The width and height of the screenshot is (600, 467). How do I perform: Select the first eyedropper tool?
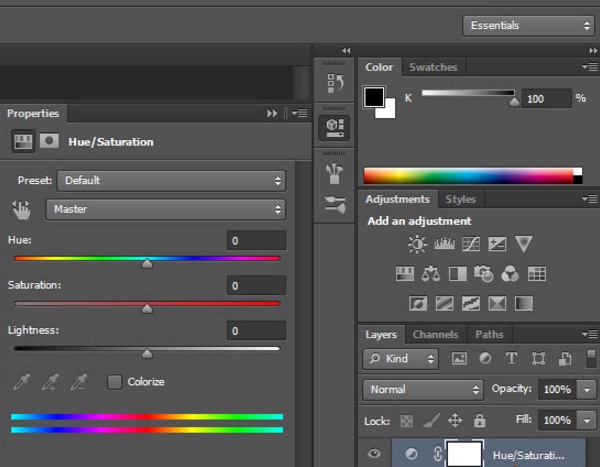(21, 382)
